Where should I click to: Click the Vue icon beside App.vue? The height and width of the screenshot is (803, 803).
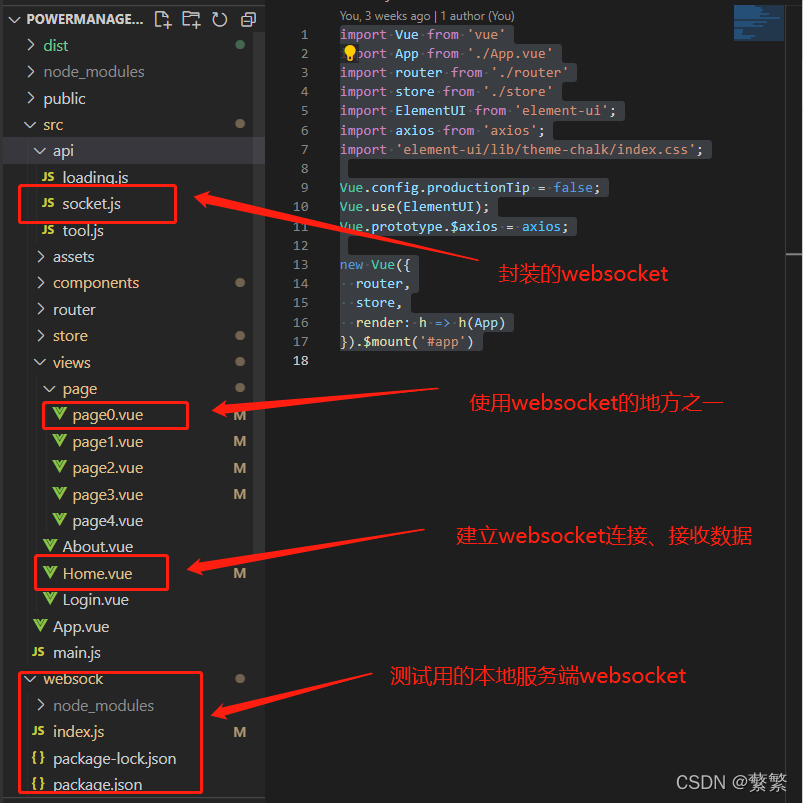[x=41, y=627]
